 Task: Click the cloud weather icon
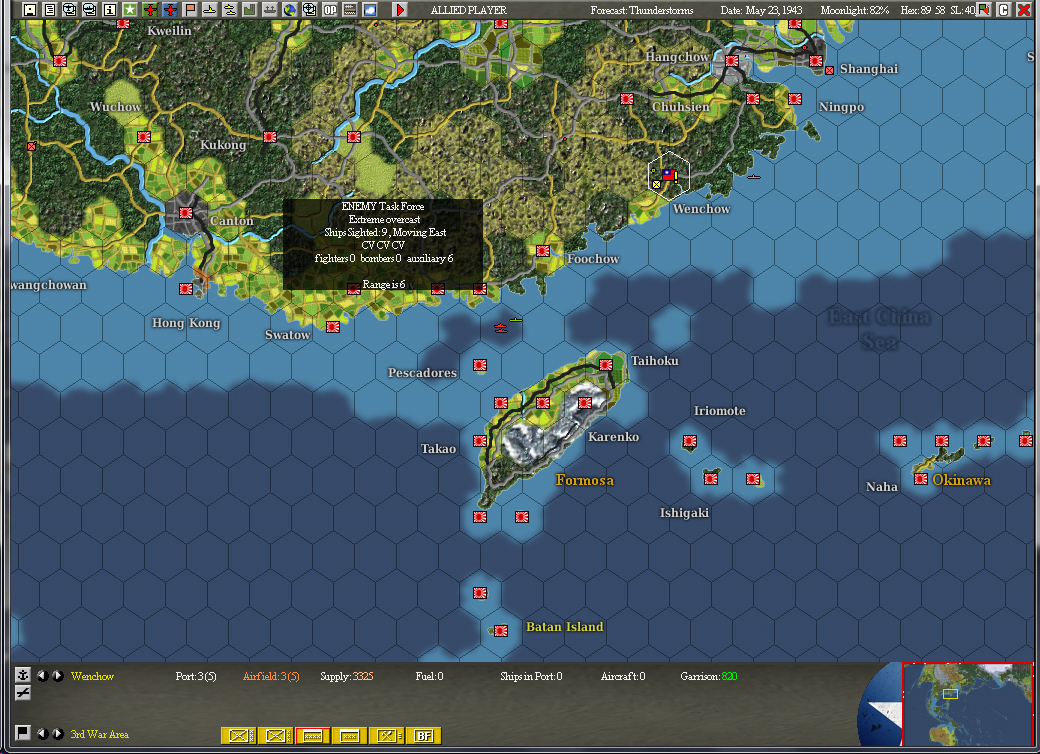tap(369, 9)
